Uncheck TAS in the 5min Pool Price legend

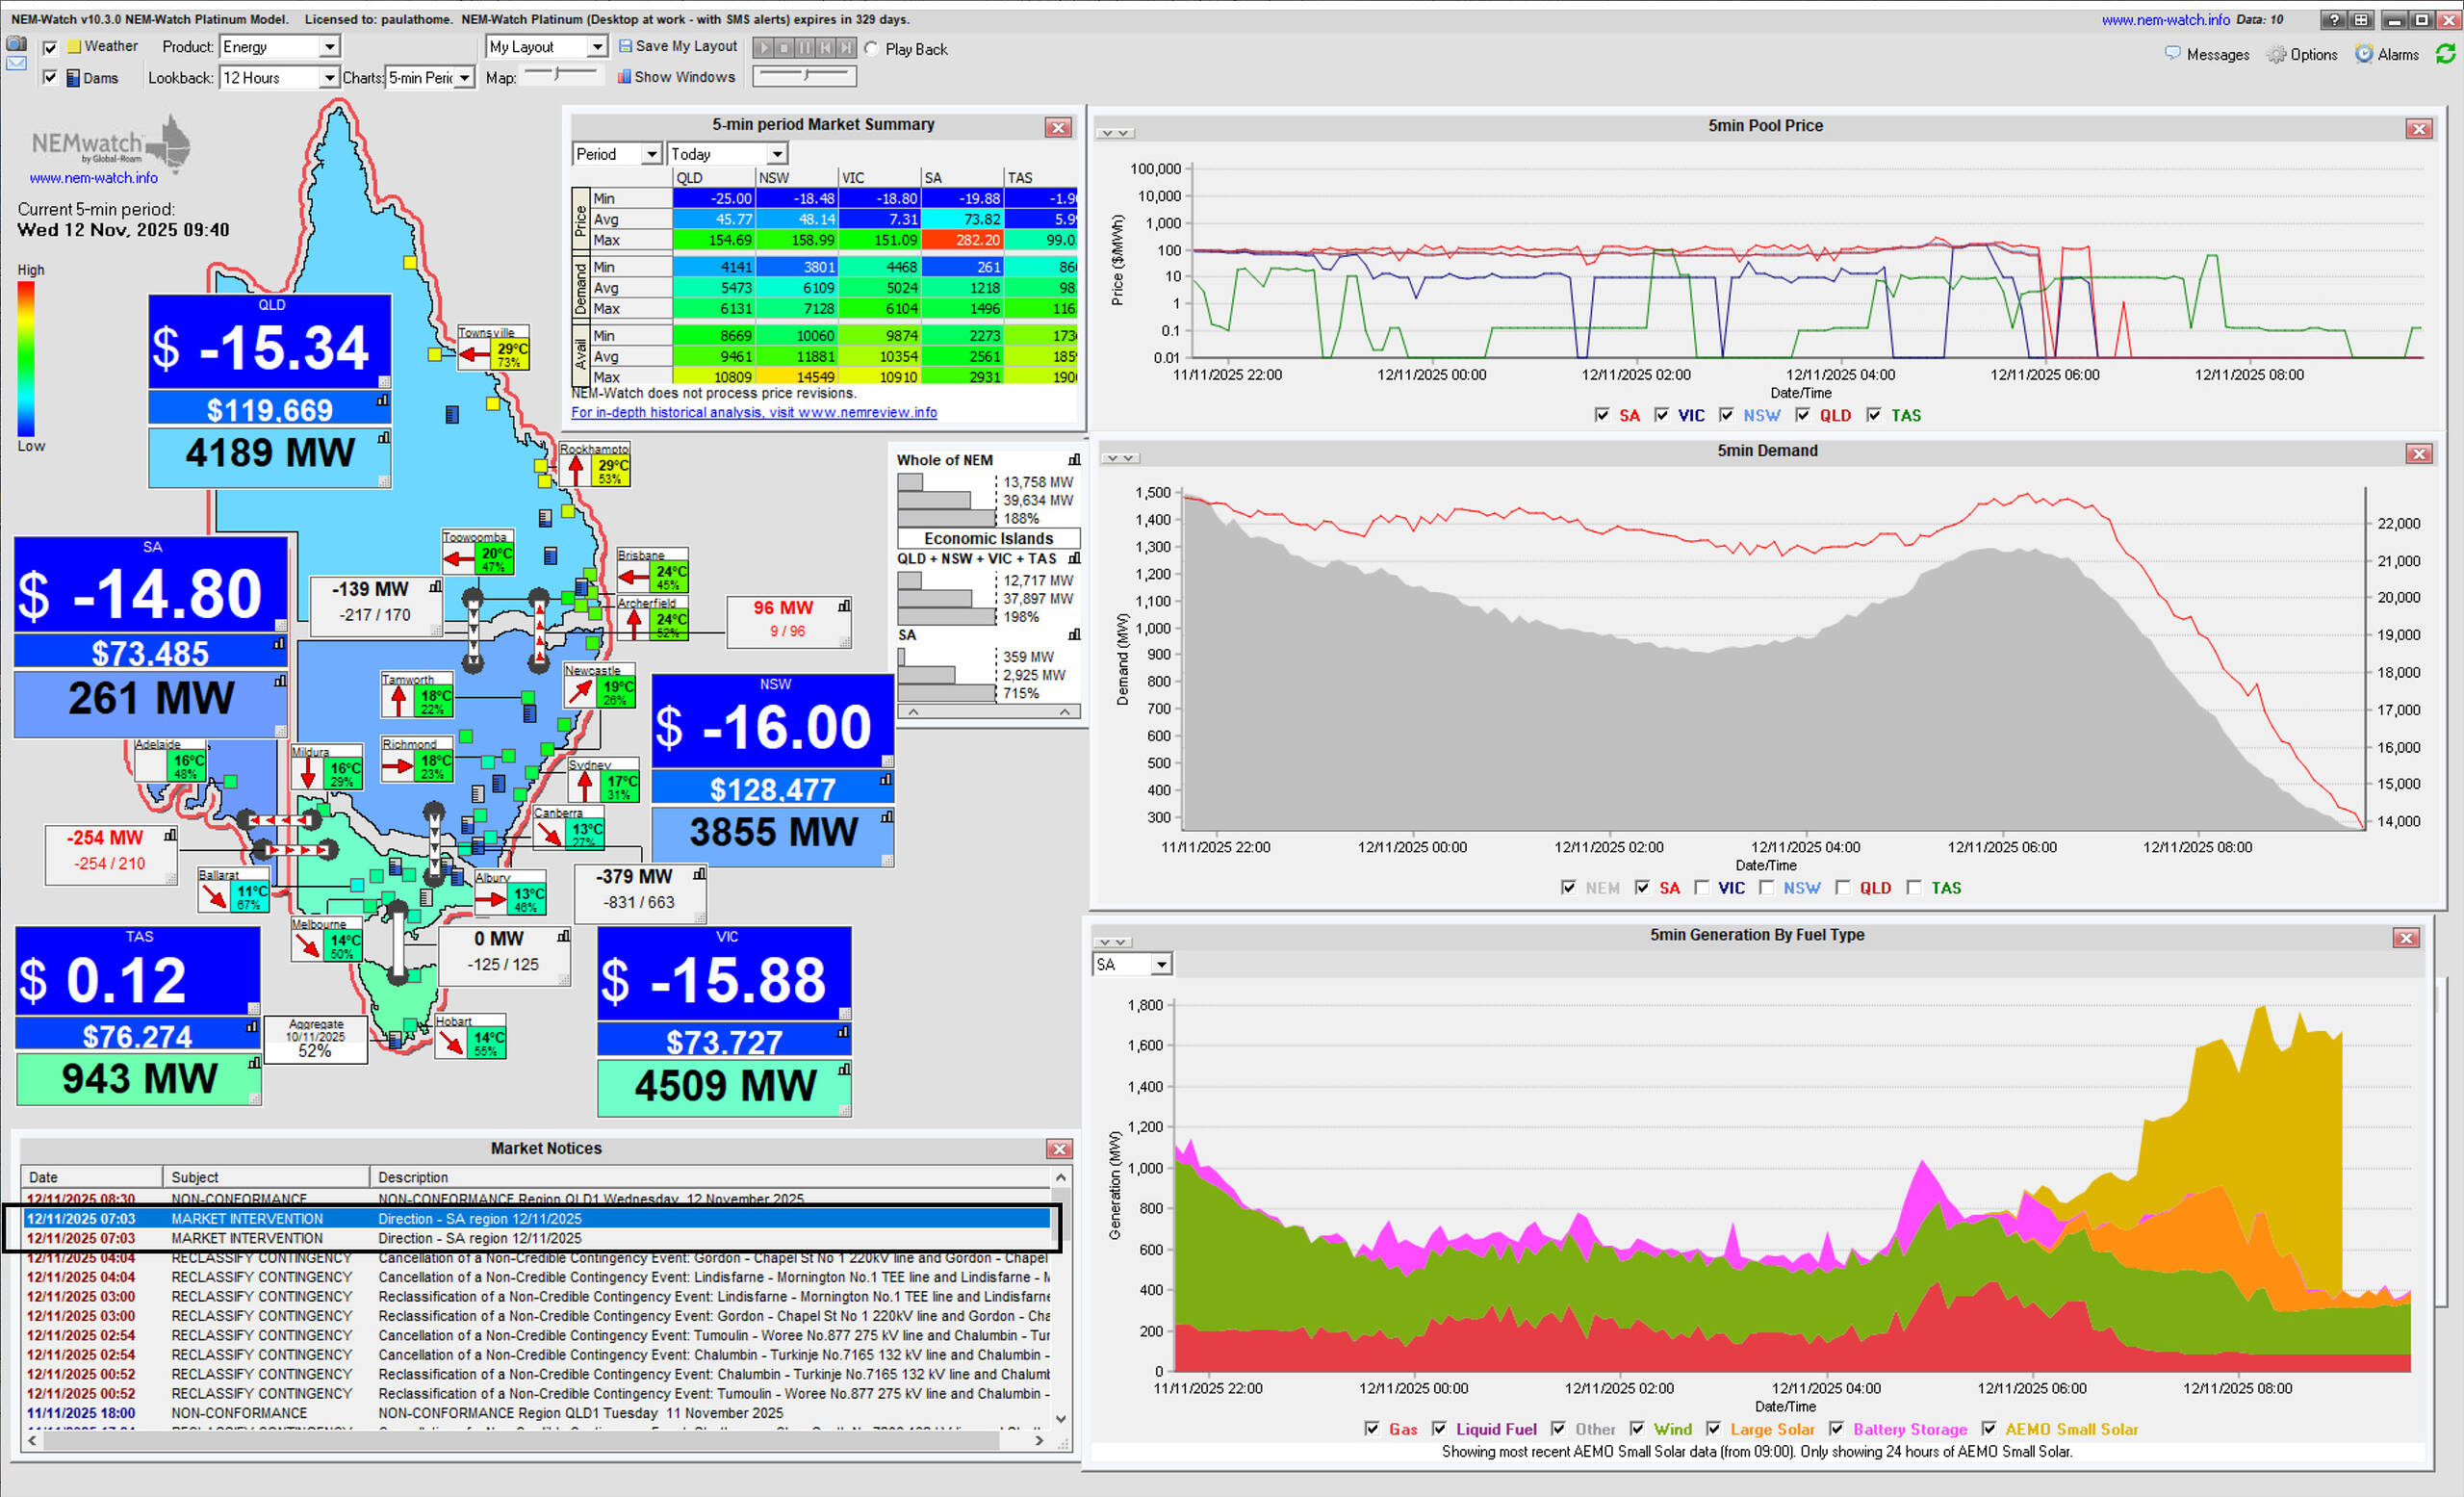1873,415
